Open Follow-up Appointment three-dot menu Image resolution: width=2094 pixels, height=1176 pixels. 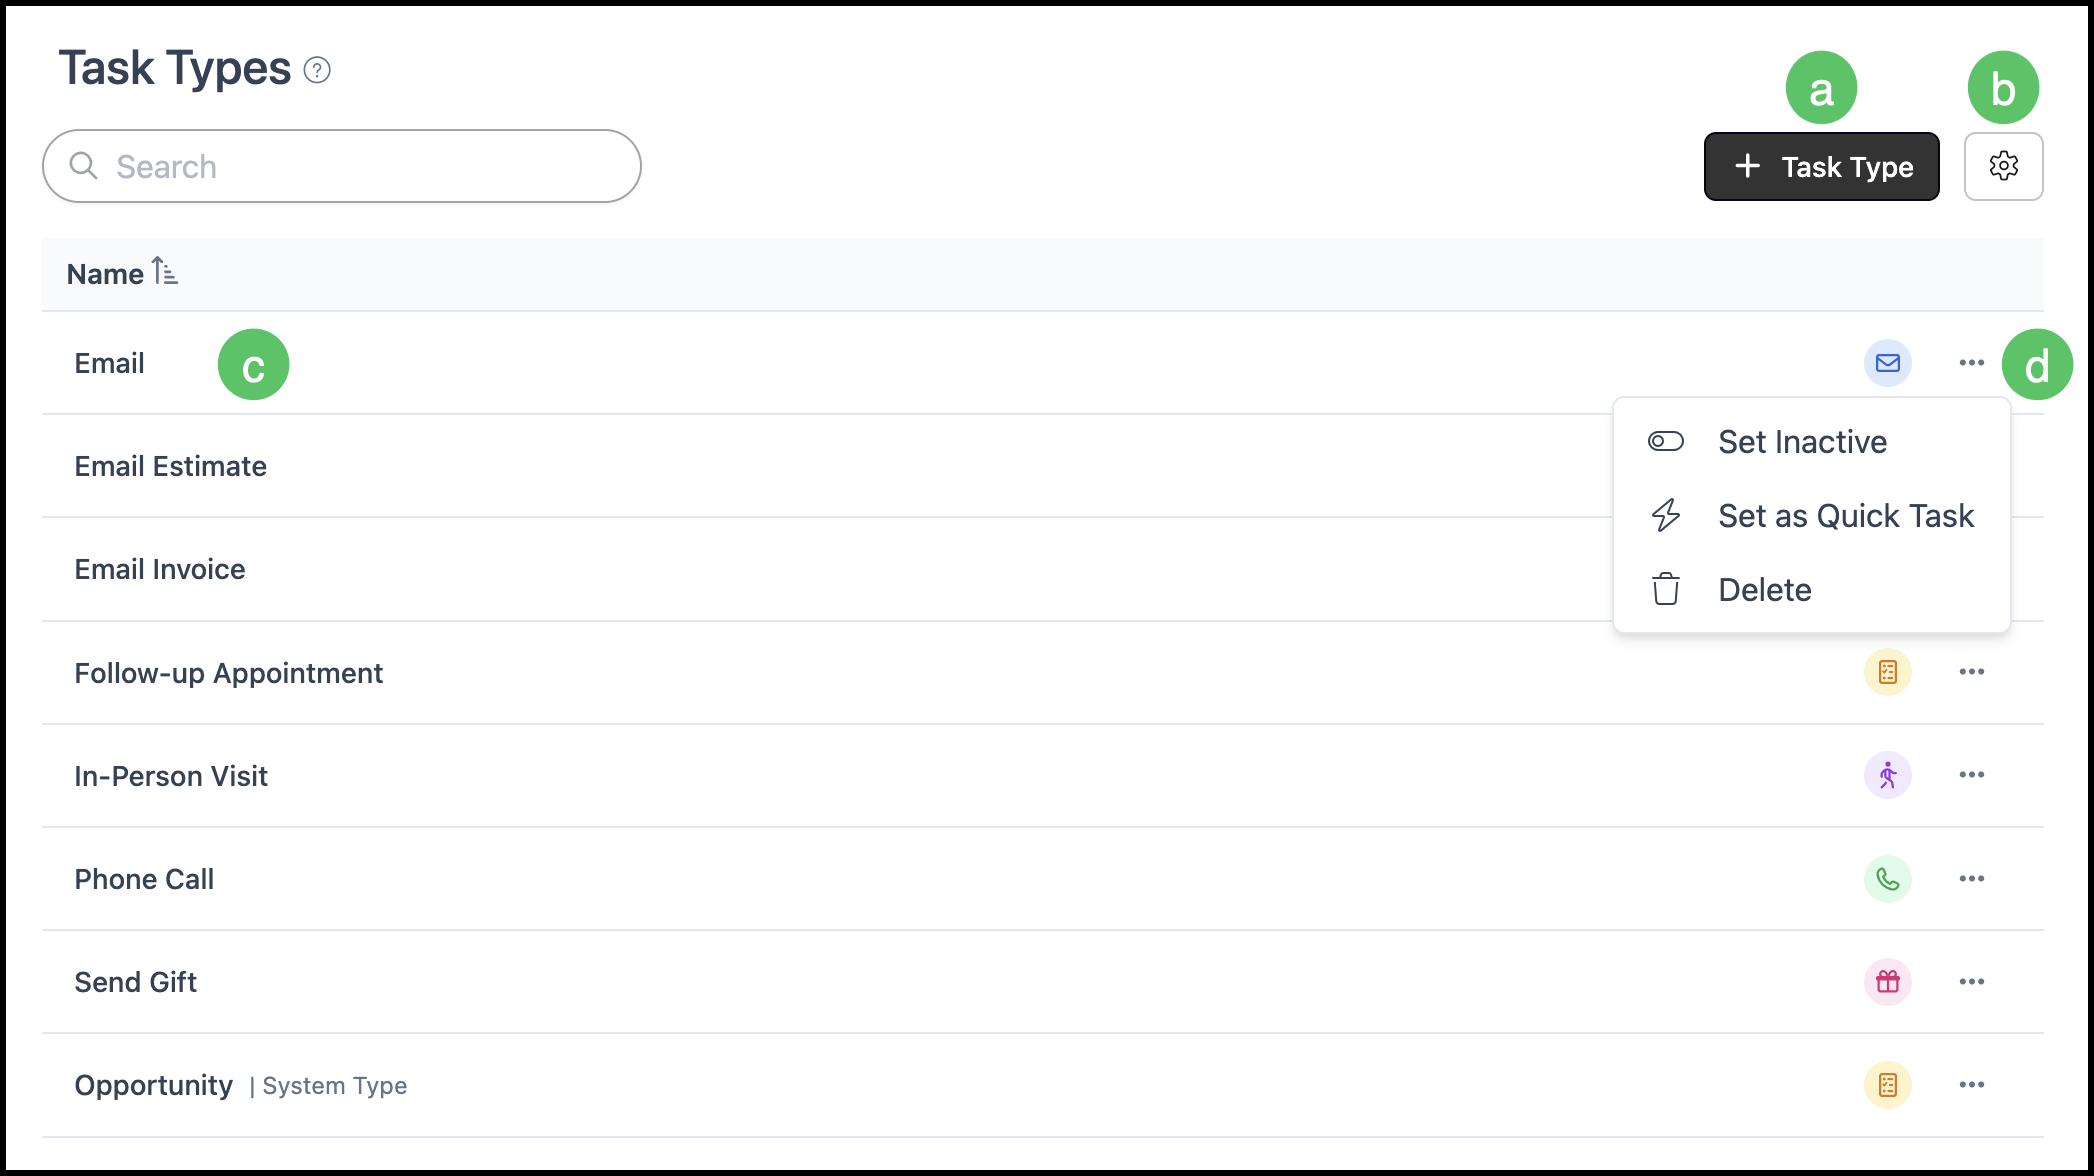coord(1972,672)
